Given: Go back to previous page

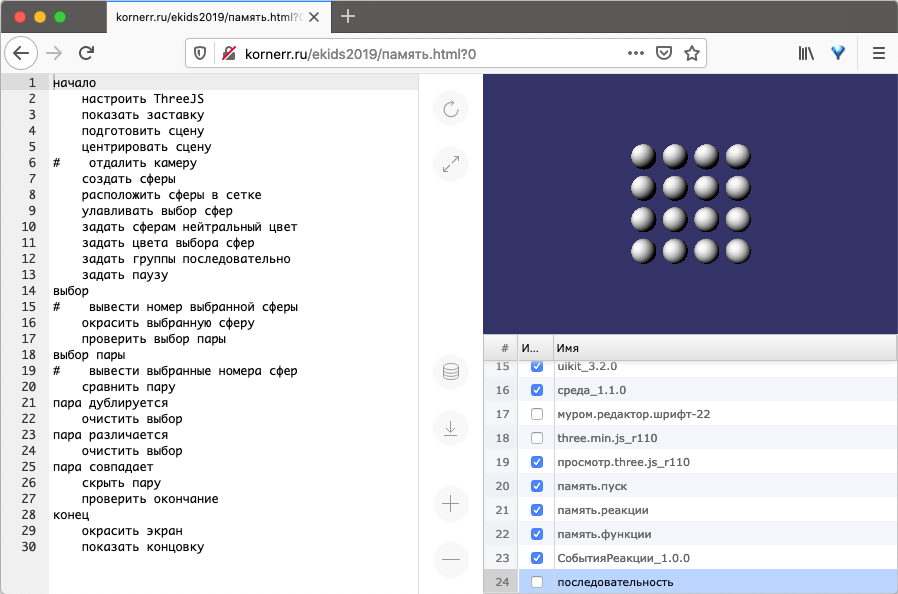Looking at the screenshot, I should coord(21,53).
